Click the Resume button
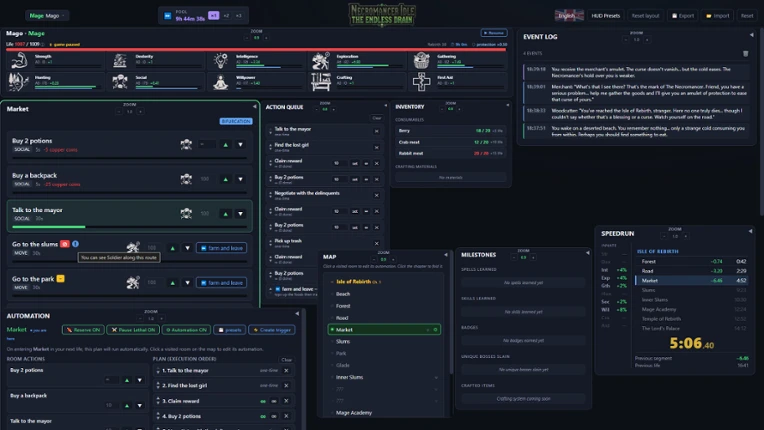This screenshot has height=430, width=764. [494, 33]
